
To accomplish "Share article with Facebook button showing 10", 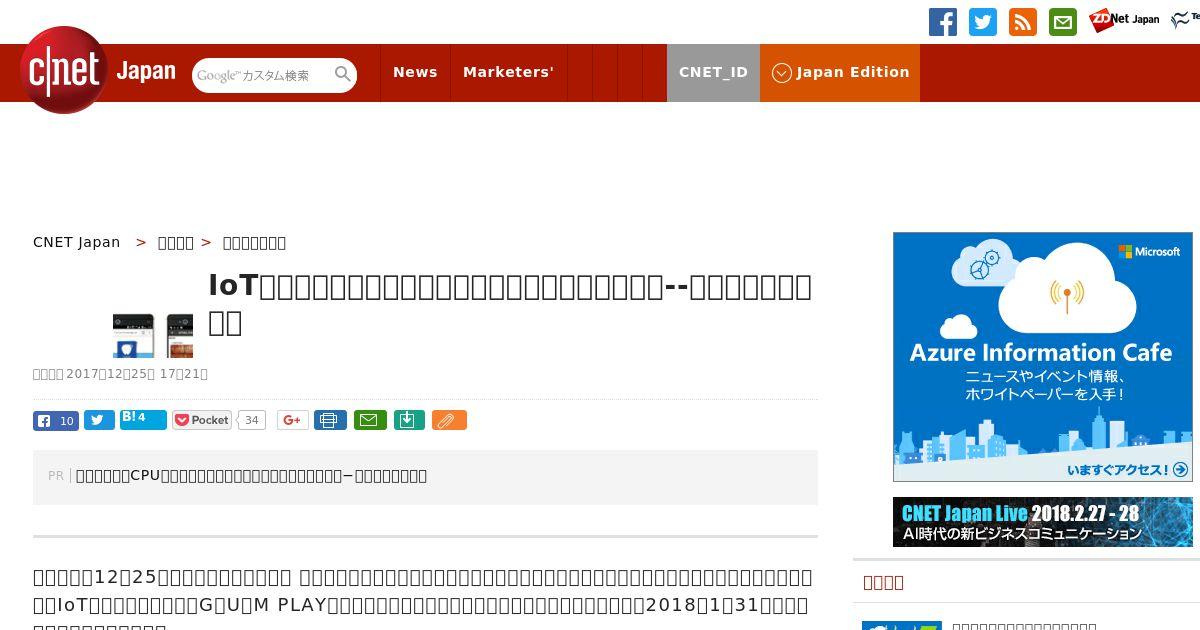I will [x=56, y=420].
